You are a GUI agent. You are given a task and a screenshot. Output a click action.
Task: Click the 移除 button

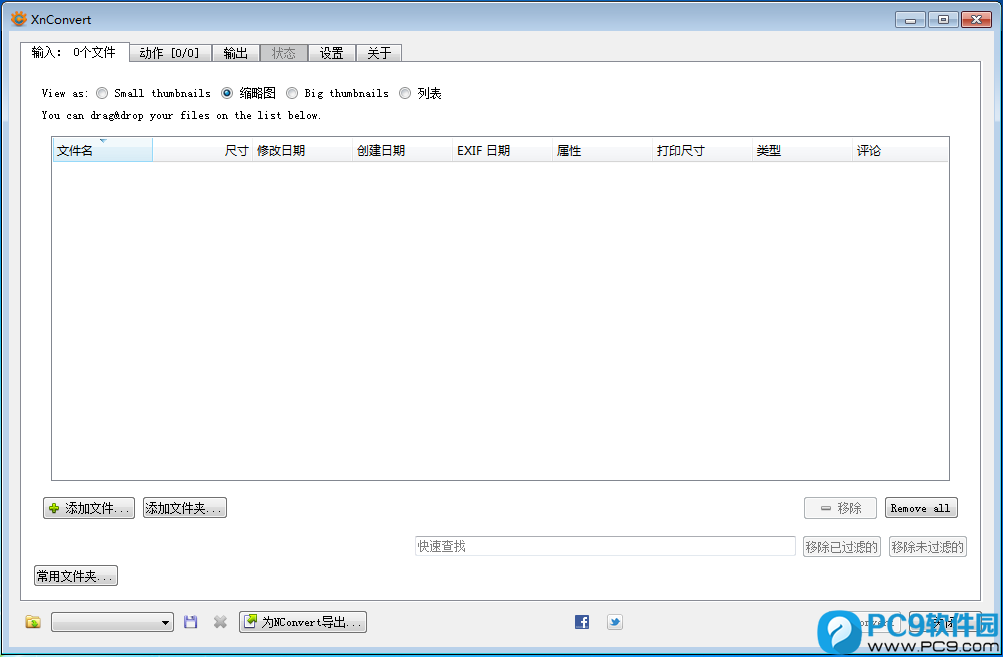pos(840,508)
